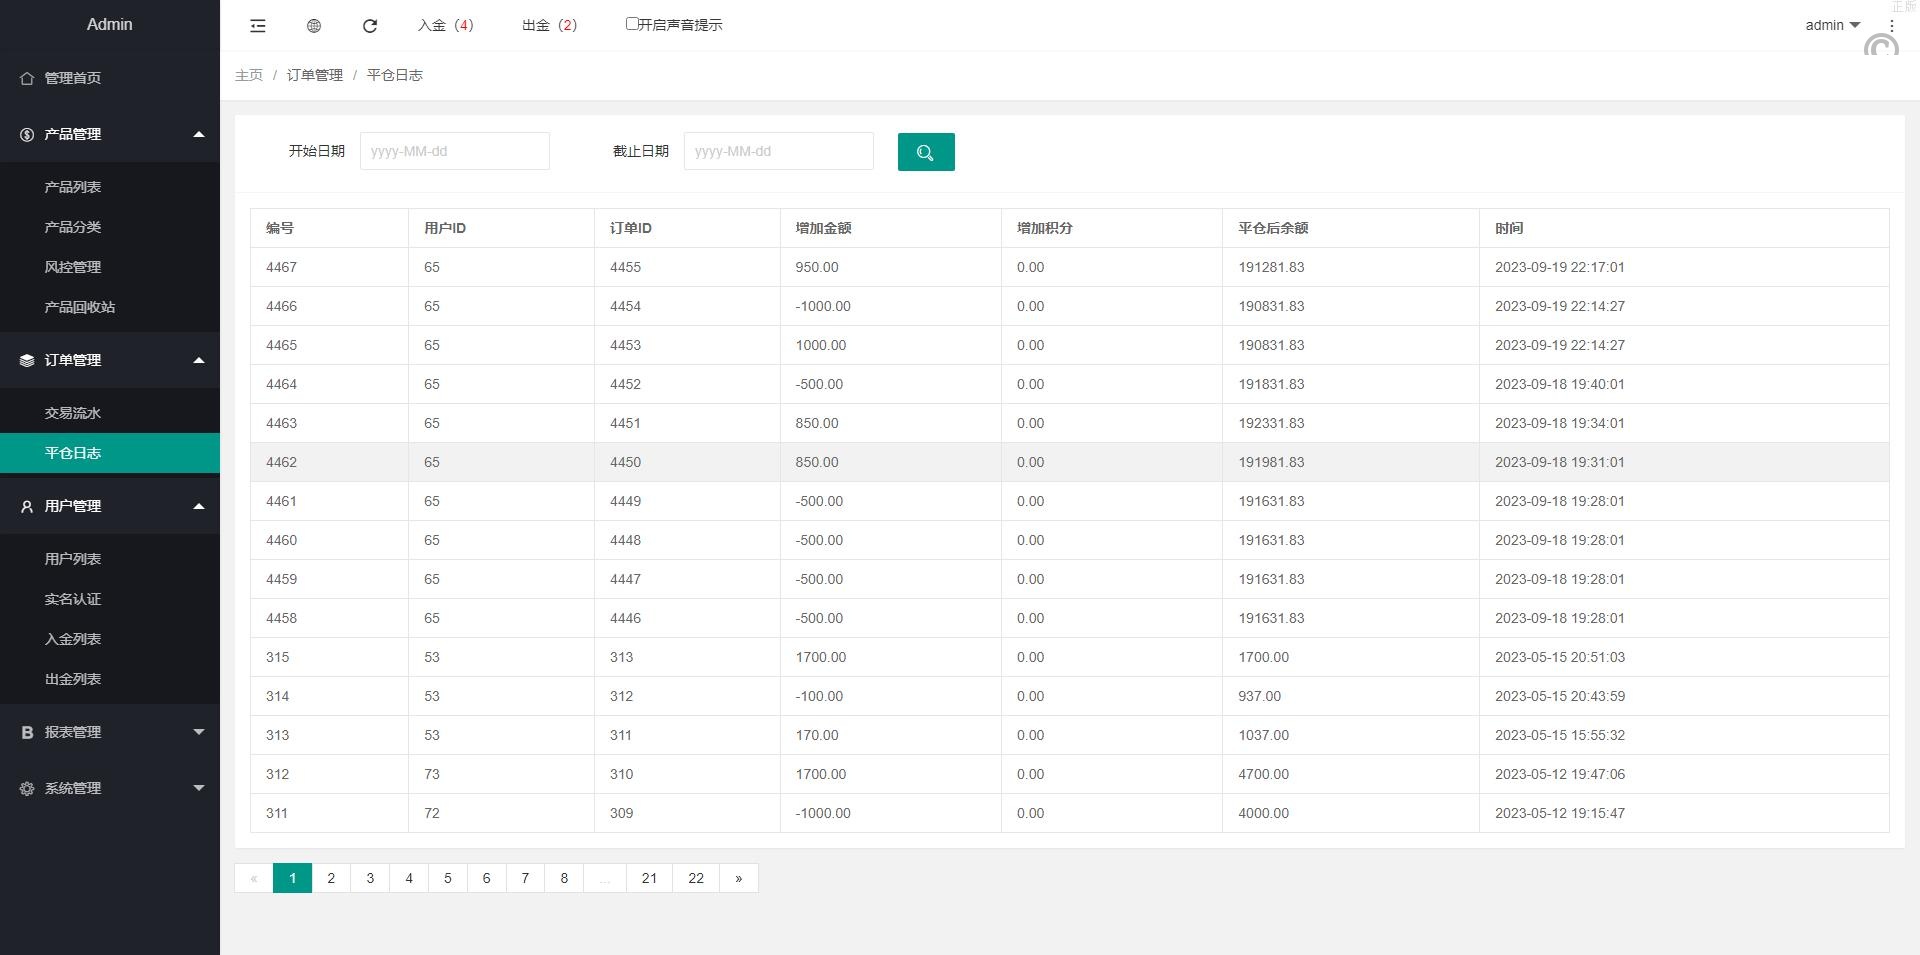This screenshot has height=955, width=1920.
Task: Expand the 报表管理 menu arrow
Action: pyautogui.click(x=199, y=732)
